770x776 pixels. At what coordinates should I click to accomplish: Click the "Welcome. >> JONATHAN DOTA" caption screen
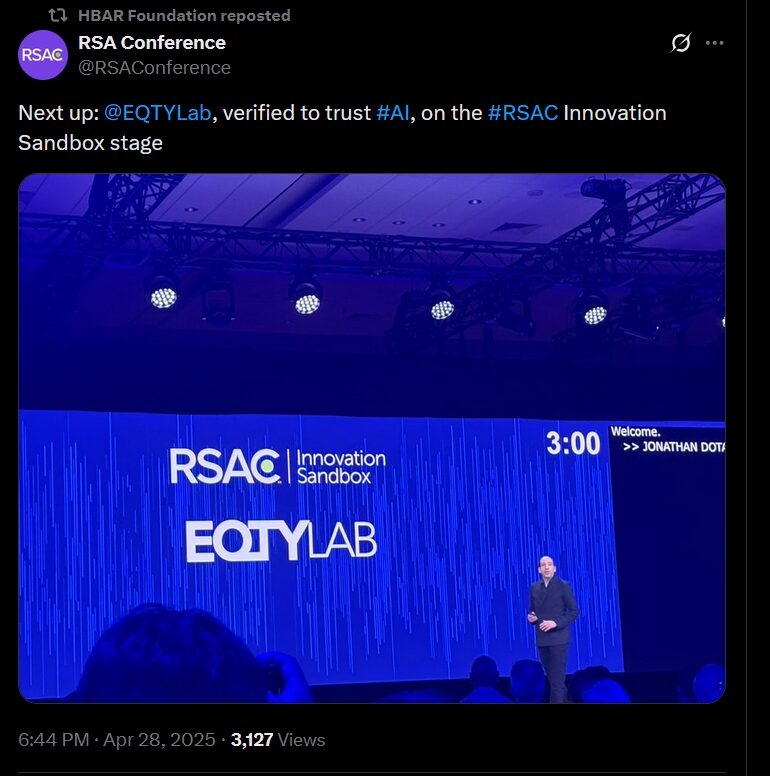point(667,440)
